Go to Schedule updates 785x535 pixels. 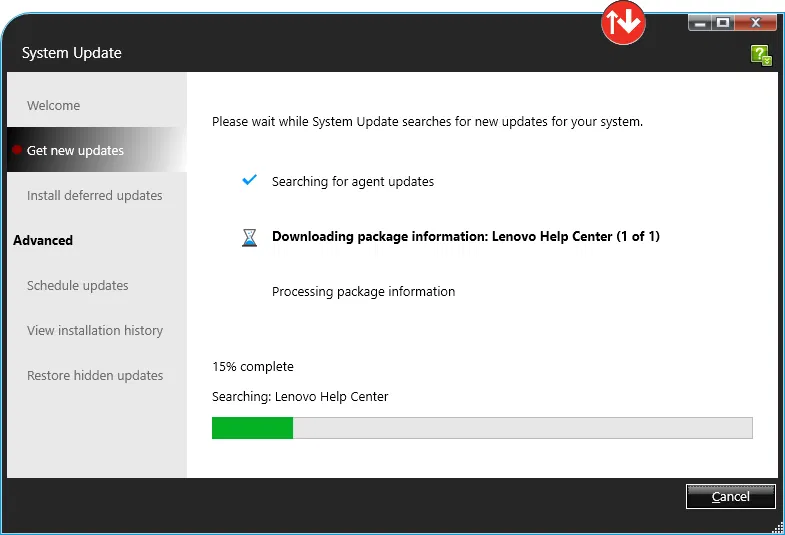pos(78,285)
